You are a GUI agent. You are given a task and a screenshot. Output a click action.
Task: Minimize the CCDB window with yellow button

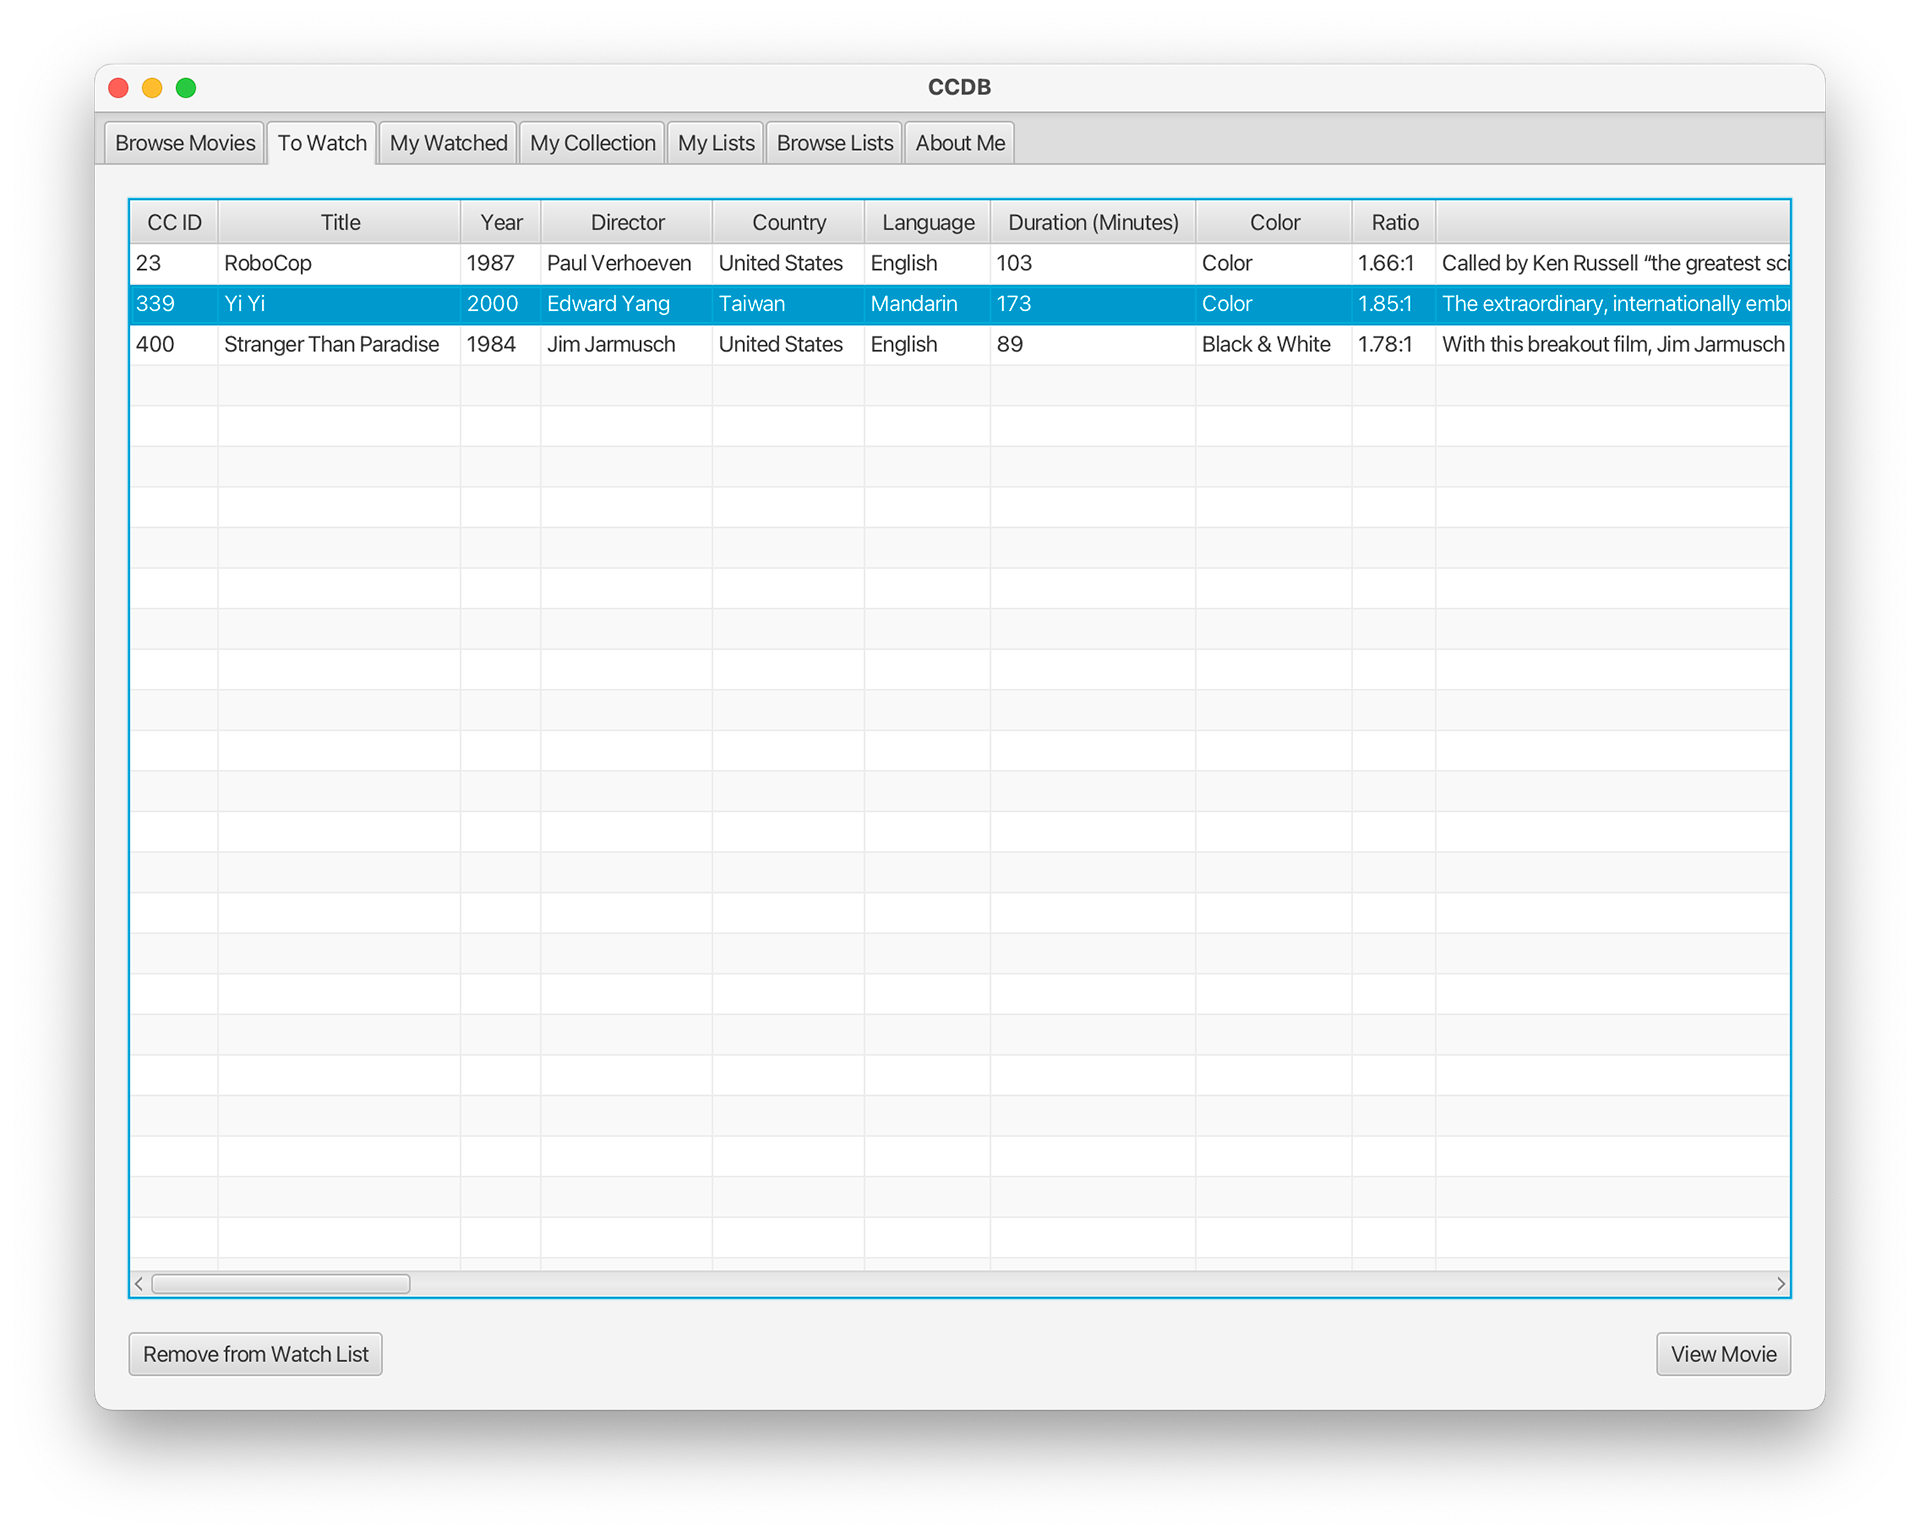(x=152, y=88)
